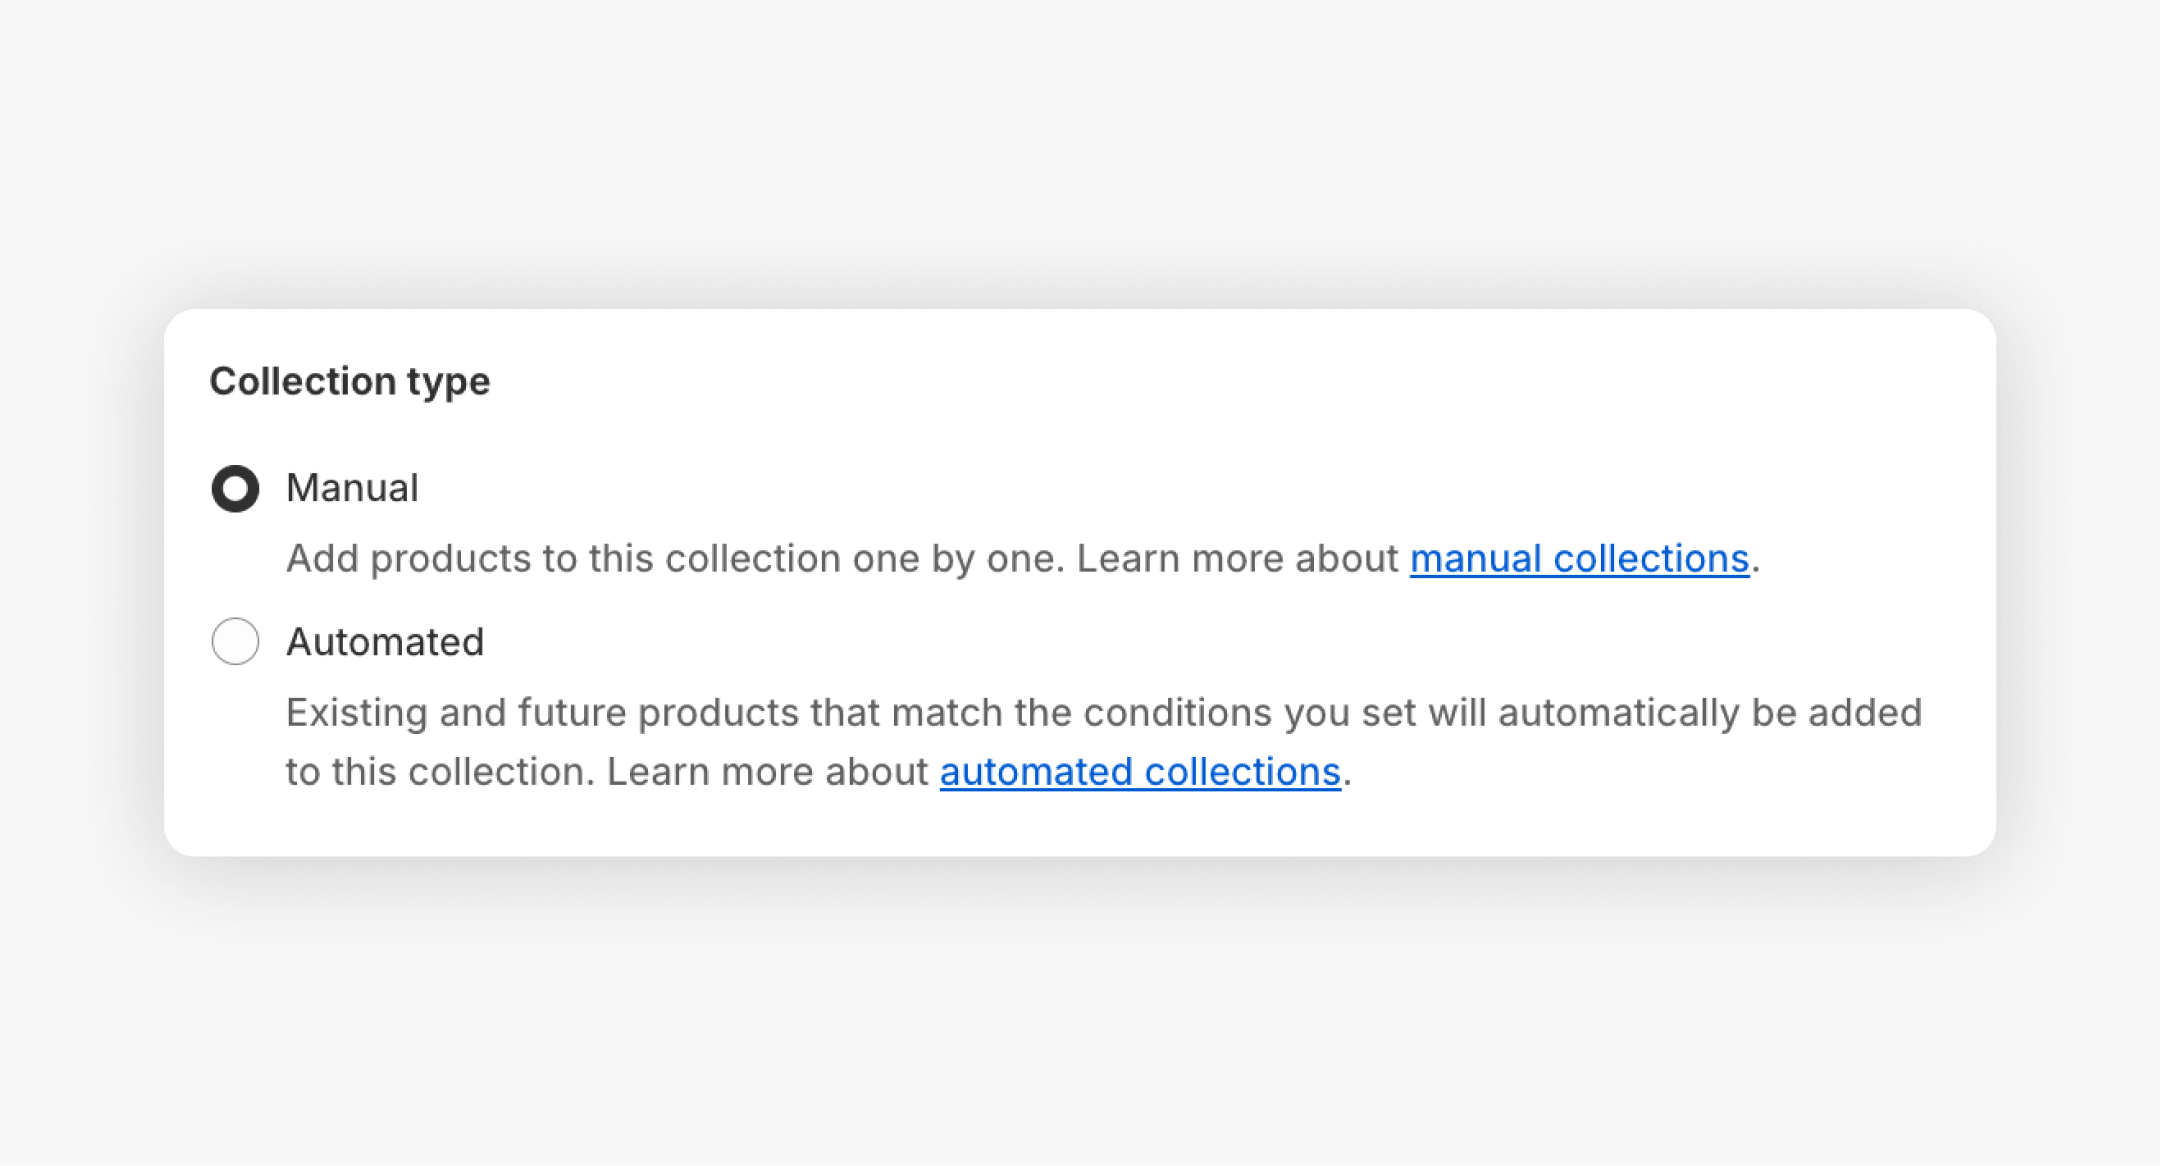
Task: Select the Manual radio button
Action: click(x=235, y=489)
